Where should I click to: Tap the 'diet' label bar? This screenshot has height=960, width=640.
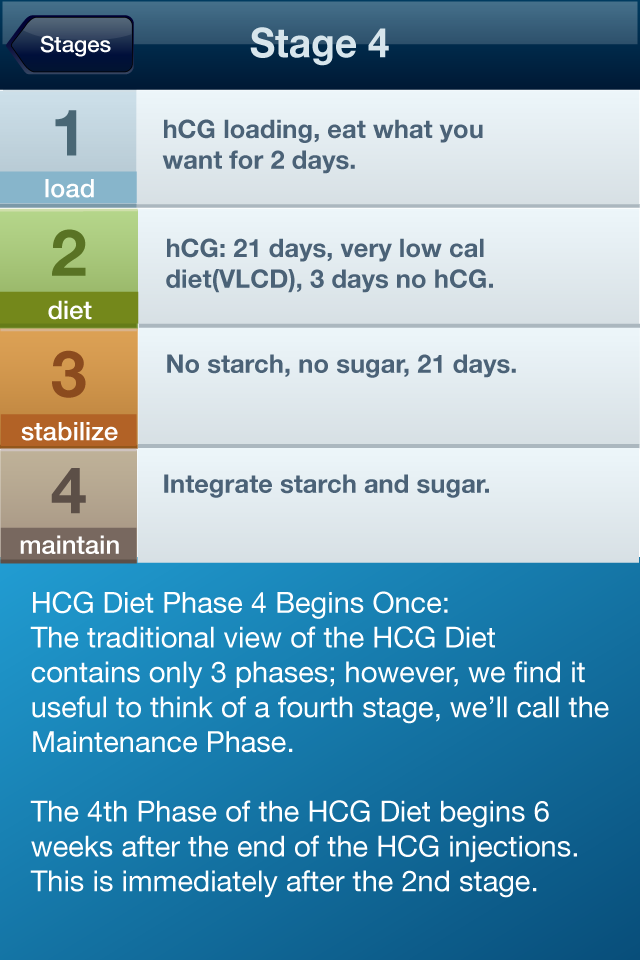tap(68, 311)
